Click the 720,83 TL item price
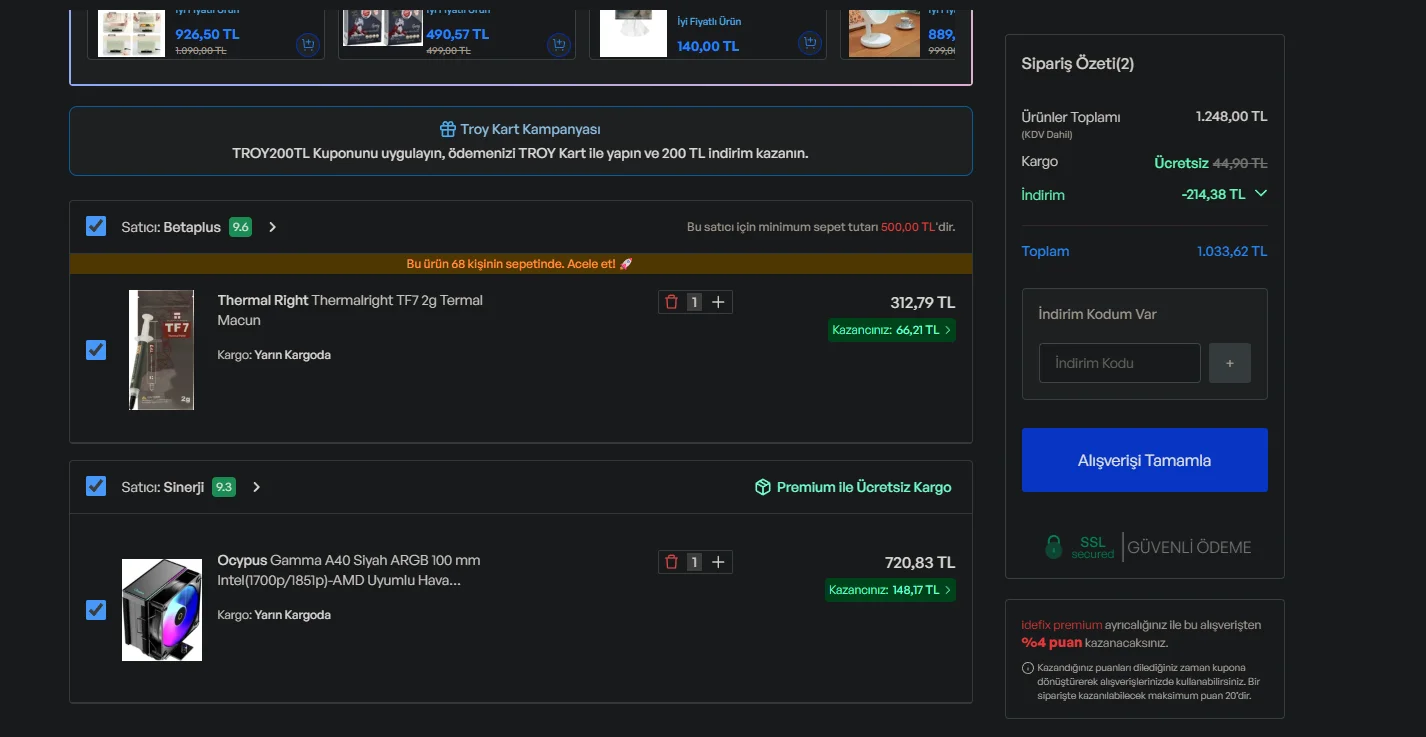Viewport: 1426px width, 737px height. pyautogui.click(x=920, y=562)
